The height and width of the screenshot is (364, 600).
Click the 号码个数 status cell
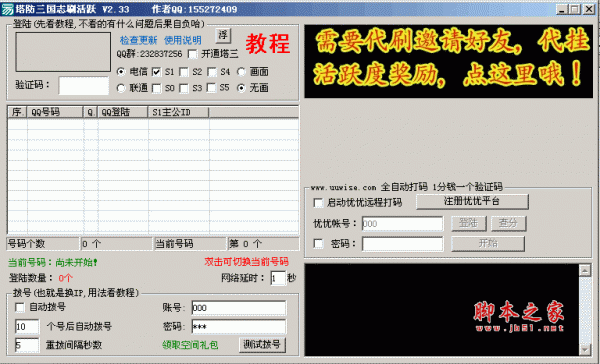pyautogui.click(x=43, y=244)
